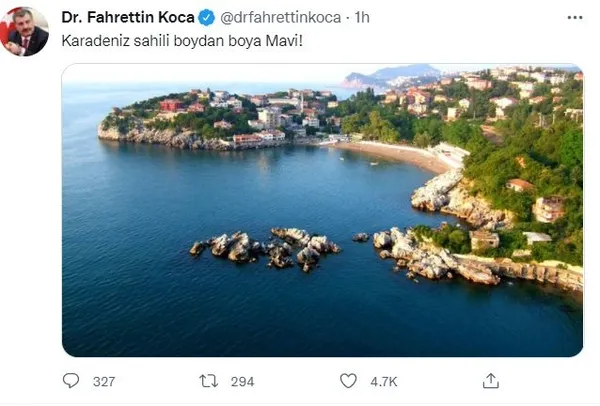Click the 327 reply count
600x406 pixels.
[104, 382]
